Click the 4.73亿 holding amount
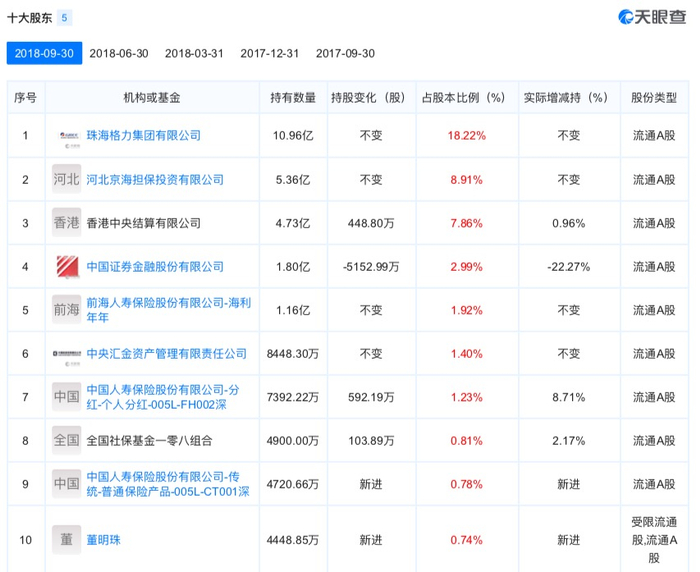Viewport: 700px width, 572px height. [293, 223]
